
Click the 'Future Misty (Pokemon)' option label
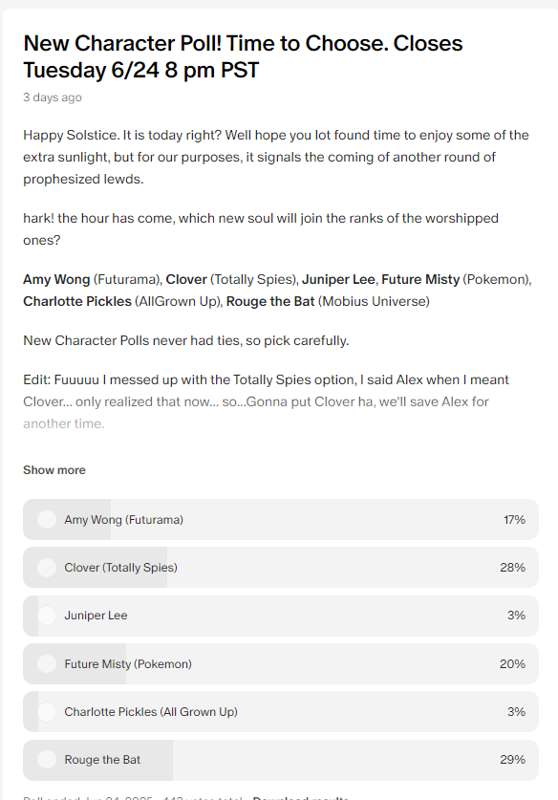click(x=128, y=664)
